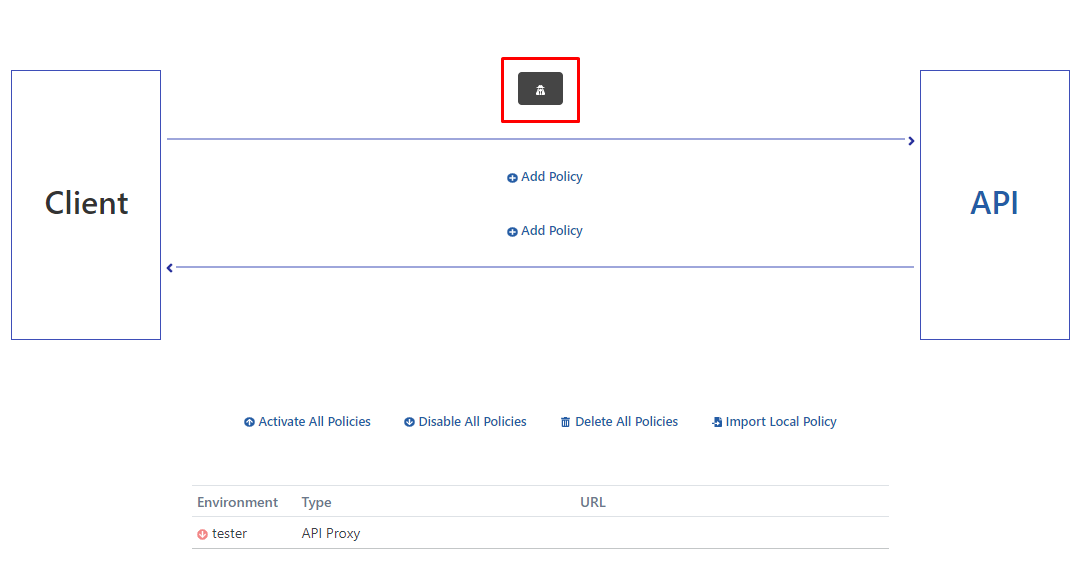Add a policy to the request flow
The image size is (1085, 573).
[551, 177]
